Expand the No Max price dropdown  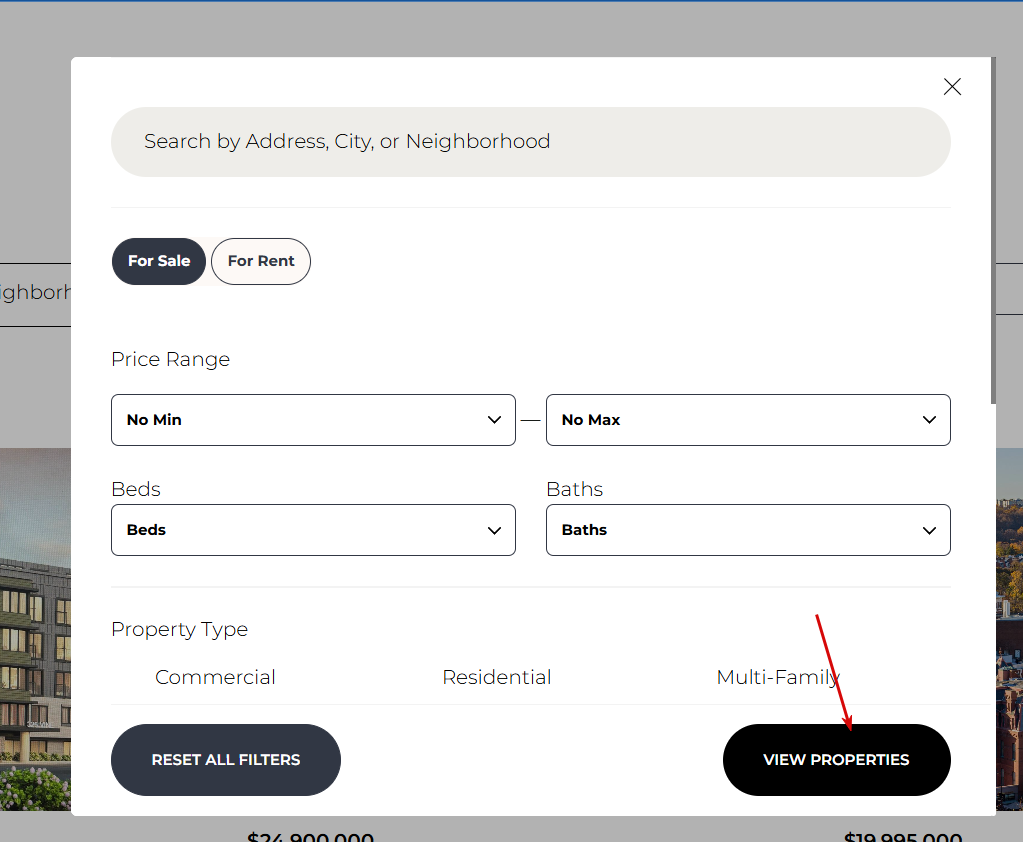click(748, 420)
